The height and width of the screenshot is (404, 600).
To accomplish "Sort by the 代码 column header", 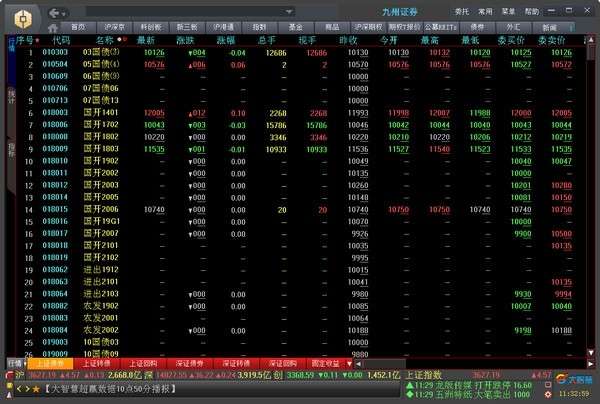I will click(61, 40).
